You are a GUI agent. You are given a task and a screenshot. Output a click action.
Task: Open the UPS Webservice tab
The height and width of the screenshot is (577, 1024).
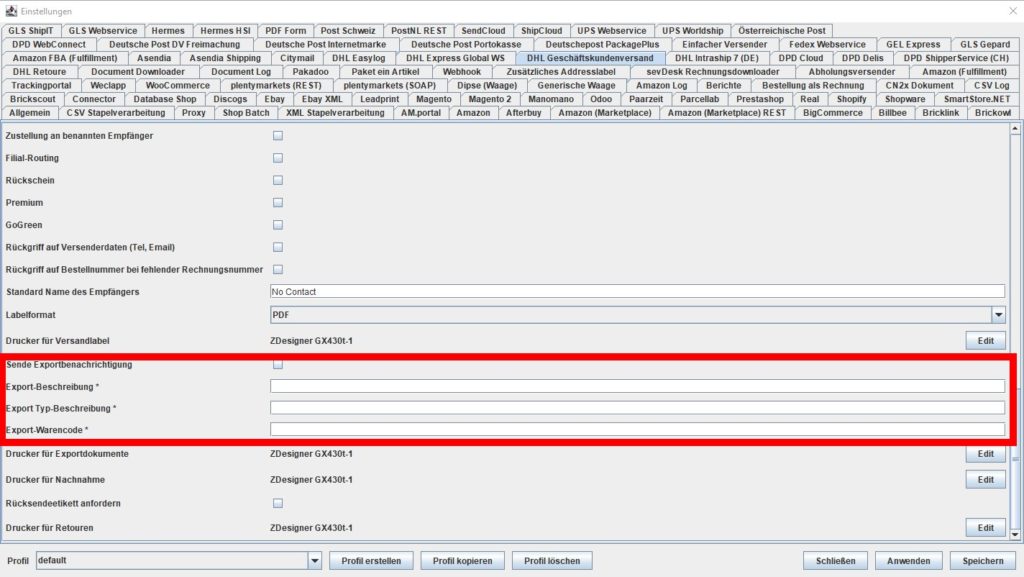611,31
